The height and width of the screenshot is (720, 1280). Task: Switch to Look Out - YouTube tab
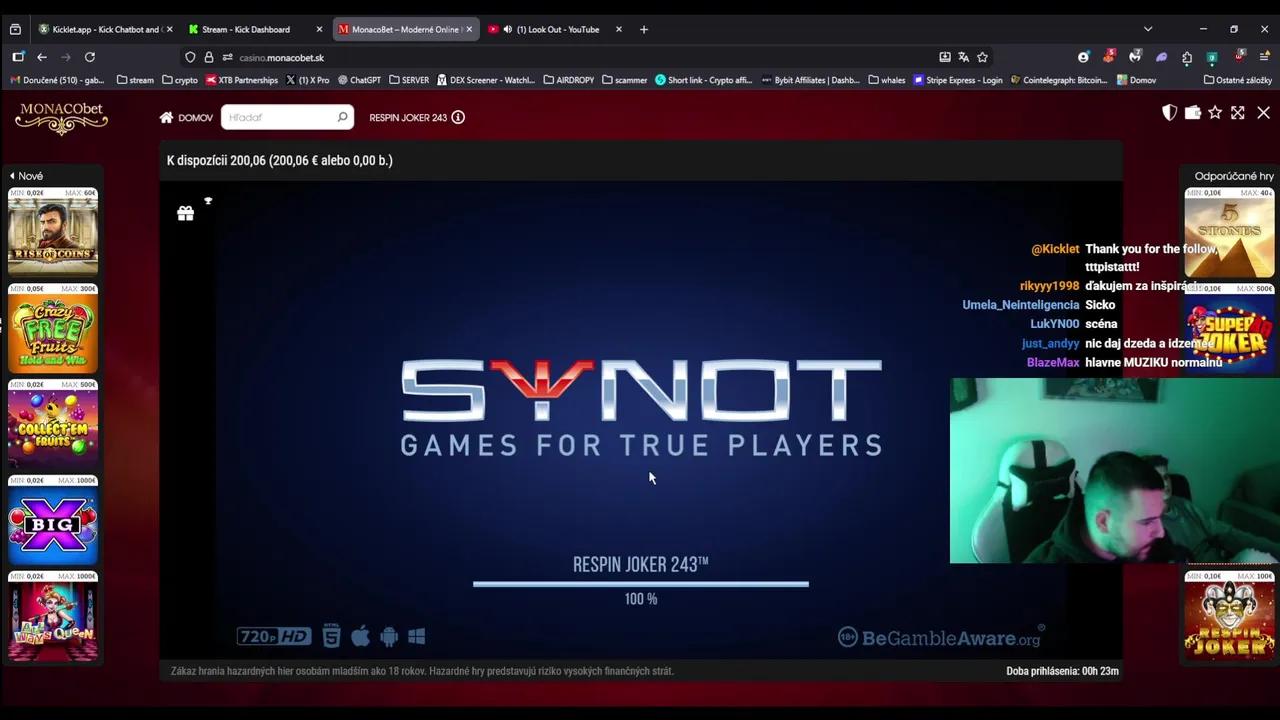click(555, 29)
